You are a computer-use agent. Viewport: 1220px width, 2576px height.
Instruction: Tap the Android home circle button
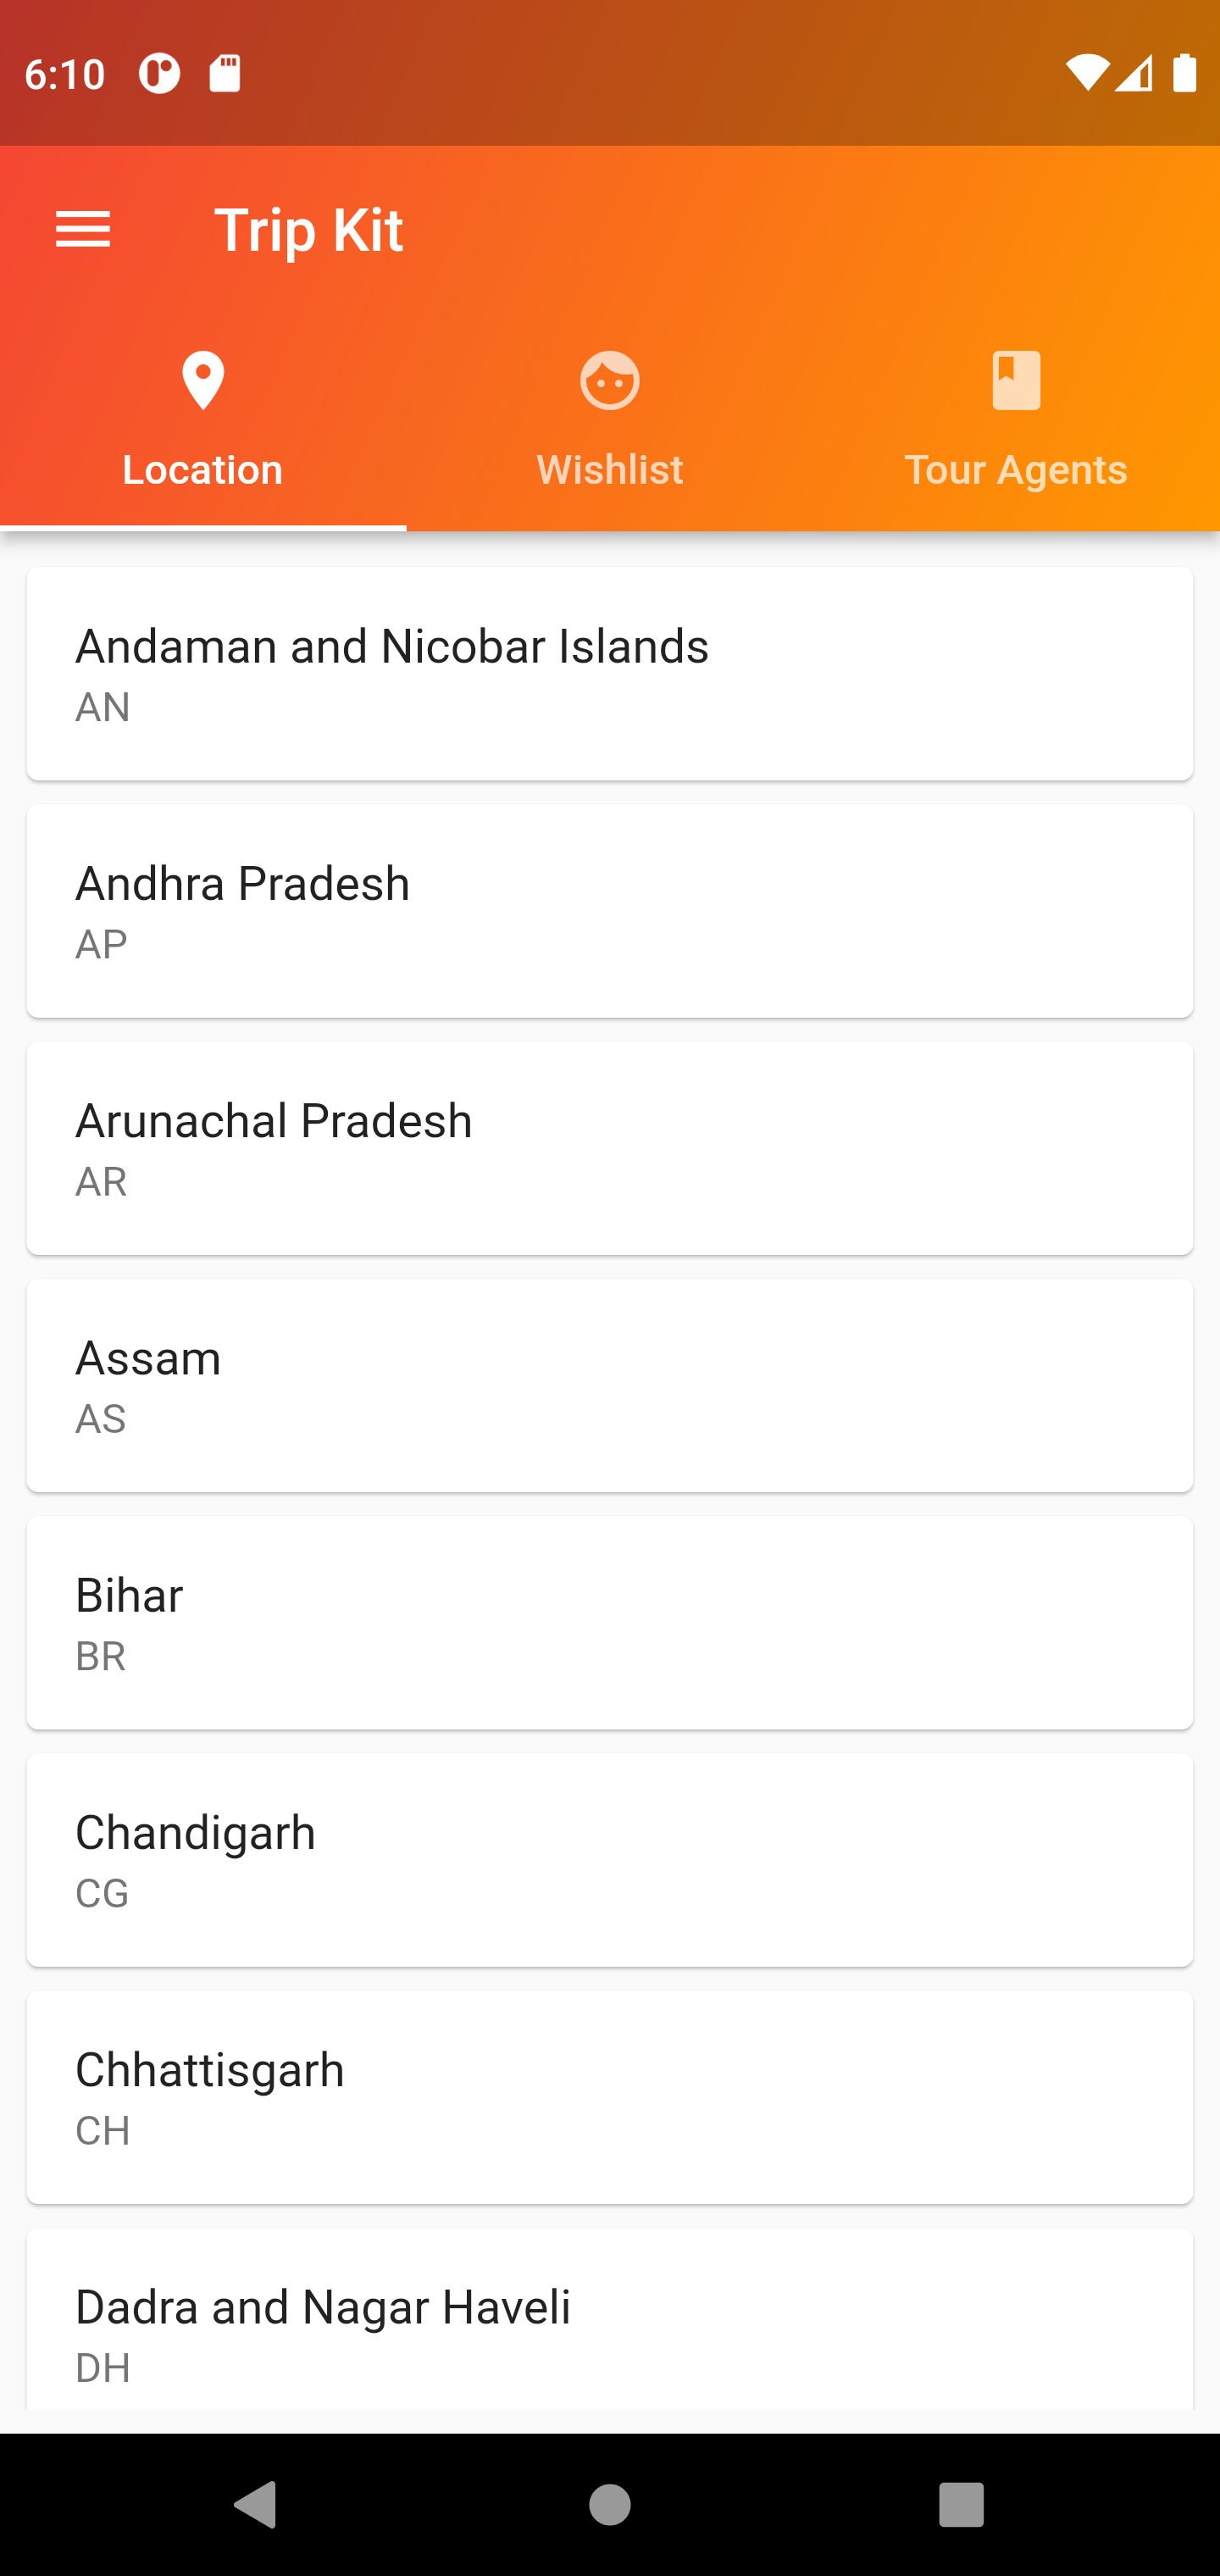[x=610, y=2504]
